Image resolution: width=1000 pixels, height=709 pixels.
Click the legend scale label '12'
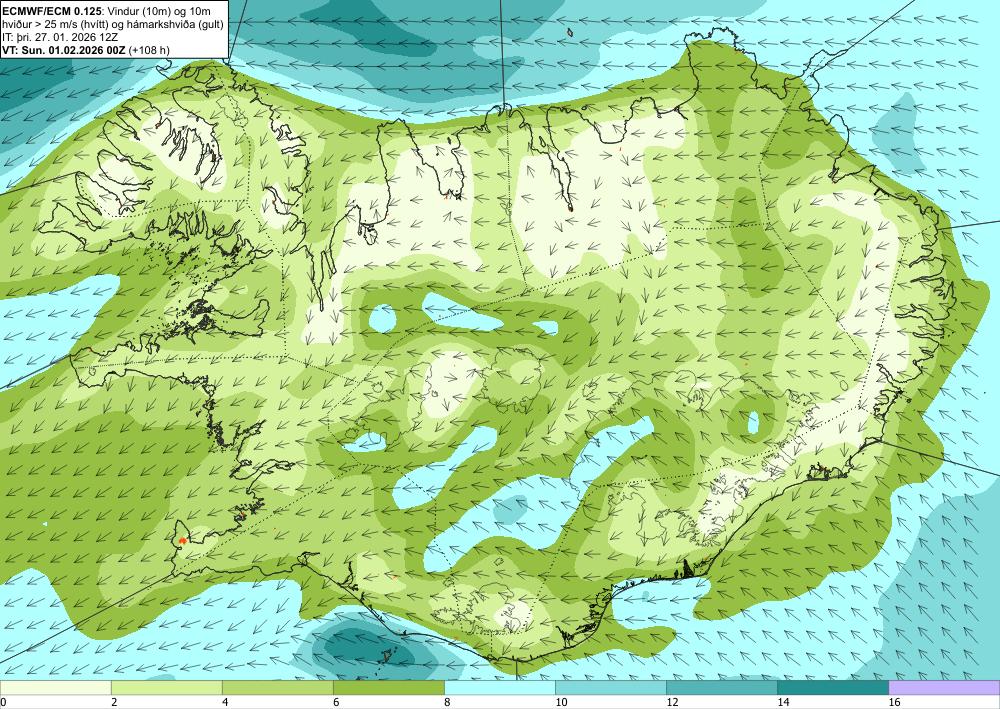pyautogui.click(x=672, y=702)
